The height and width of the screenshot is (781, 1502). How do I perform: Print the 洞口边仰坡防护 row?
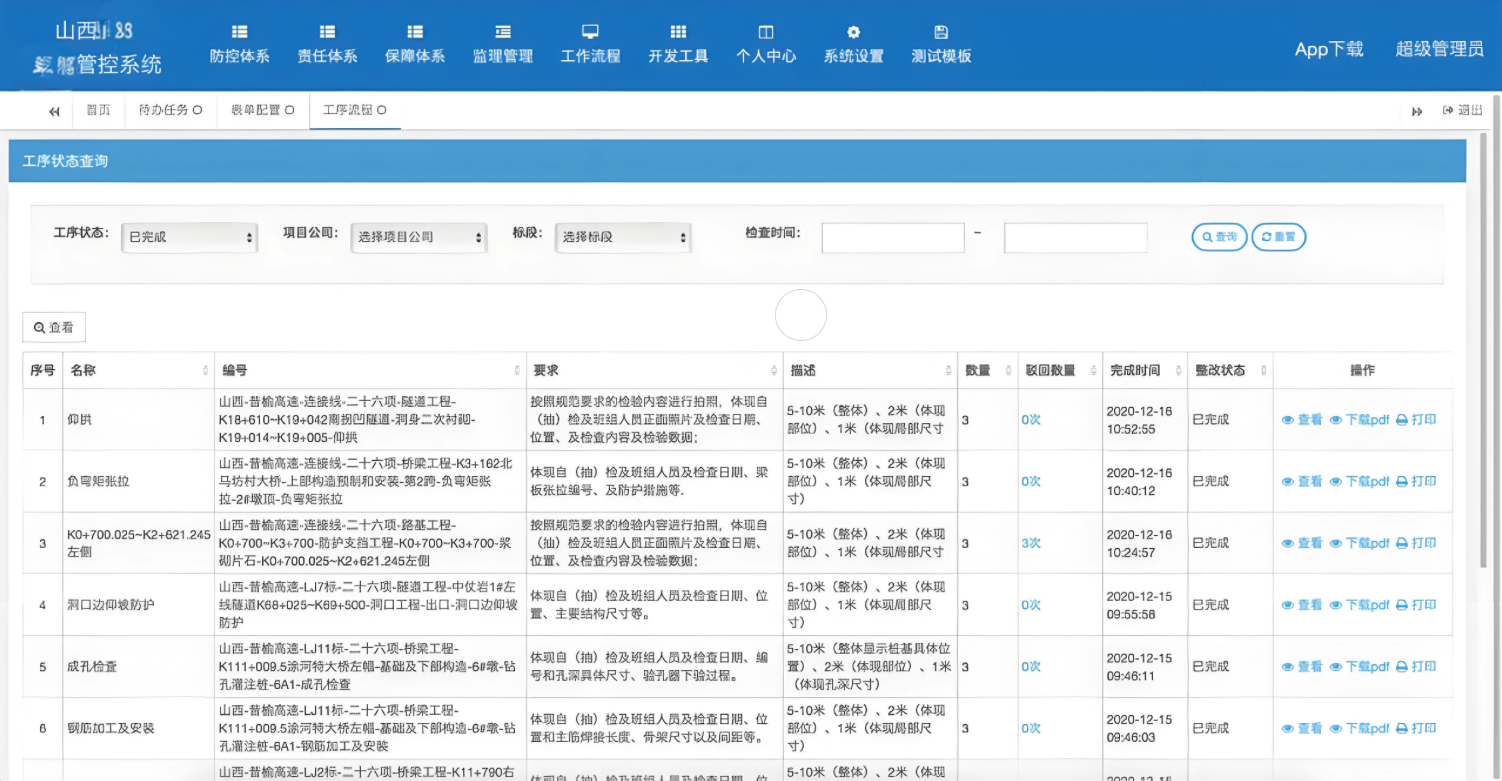click(1416, 605)
